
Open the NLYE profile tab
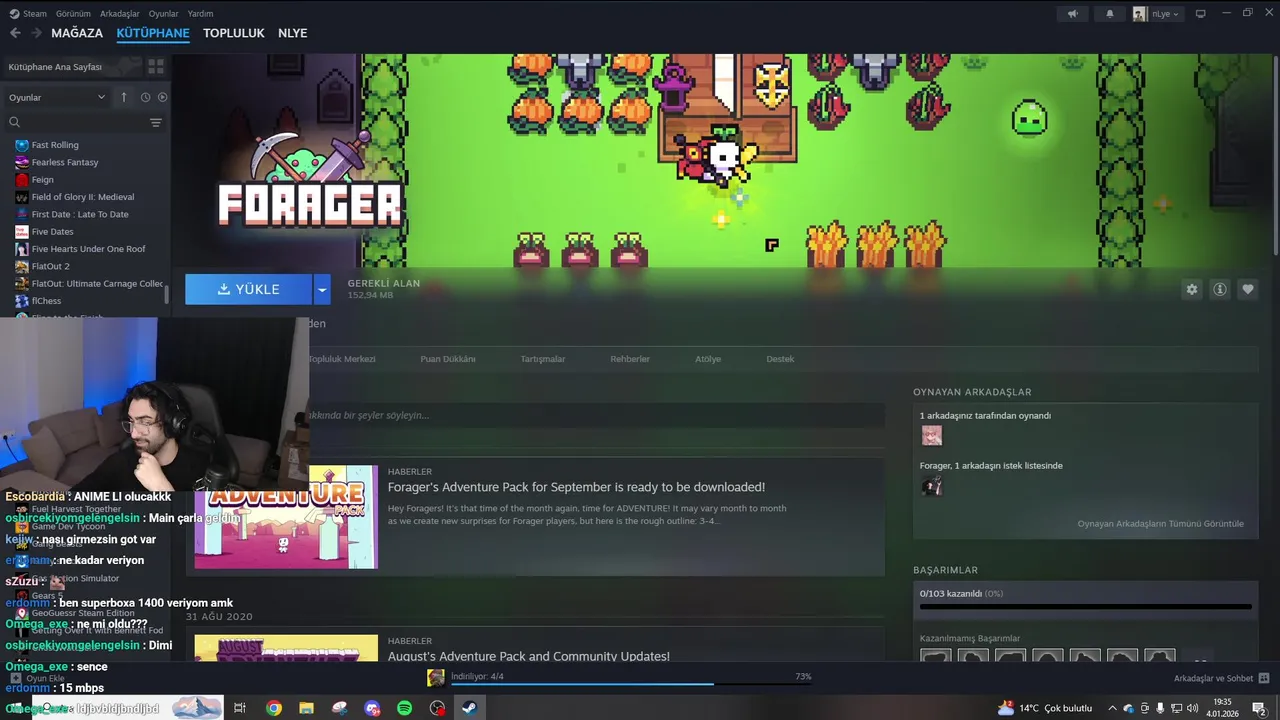pos(292,33)
